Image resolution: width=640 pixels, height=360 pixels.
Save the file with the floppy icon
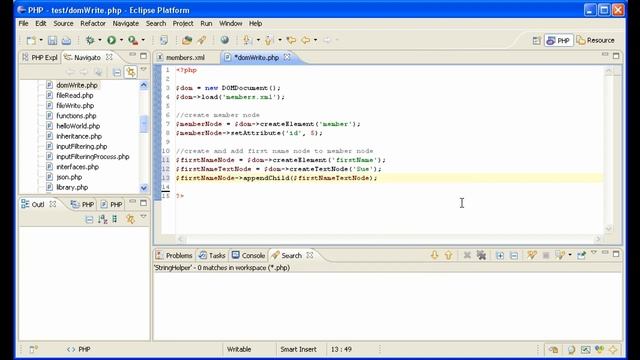(52, 40)
